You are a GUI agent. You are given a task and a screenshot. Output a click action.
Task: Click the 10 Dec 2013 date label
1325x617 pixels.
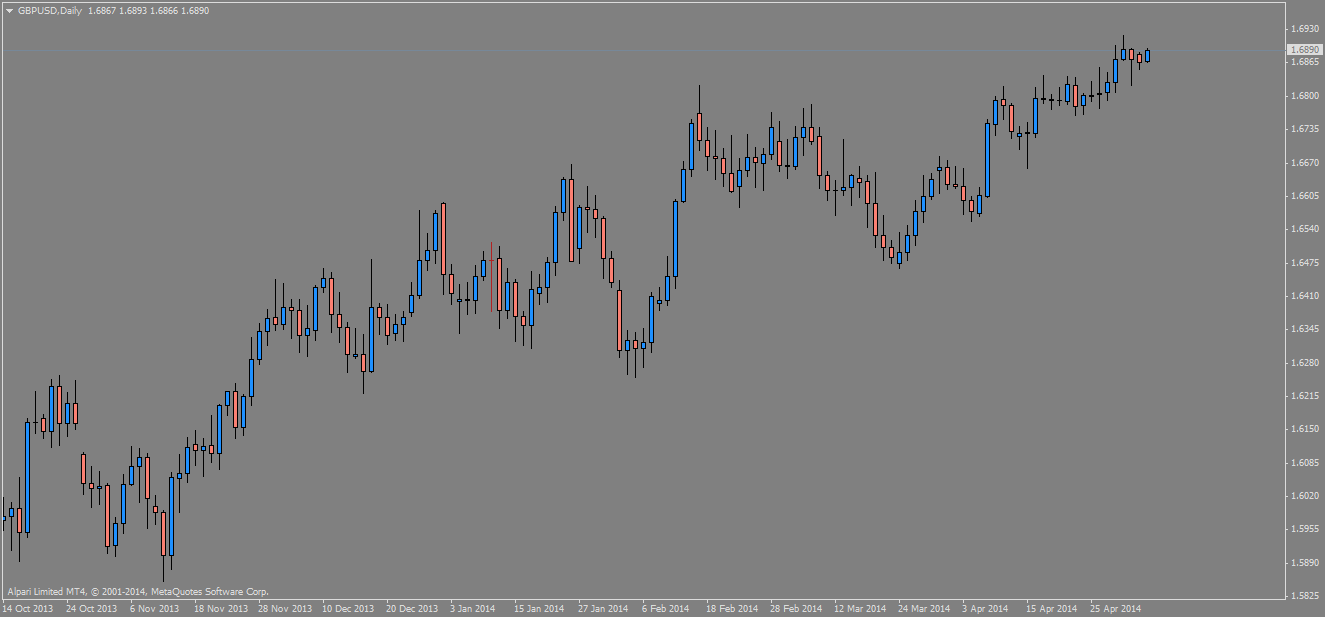point(348,608)
